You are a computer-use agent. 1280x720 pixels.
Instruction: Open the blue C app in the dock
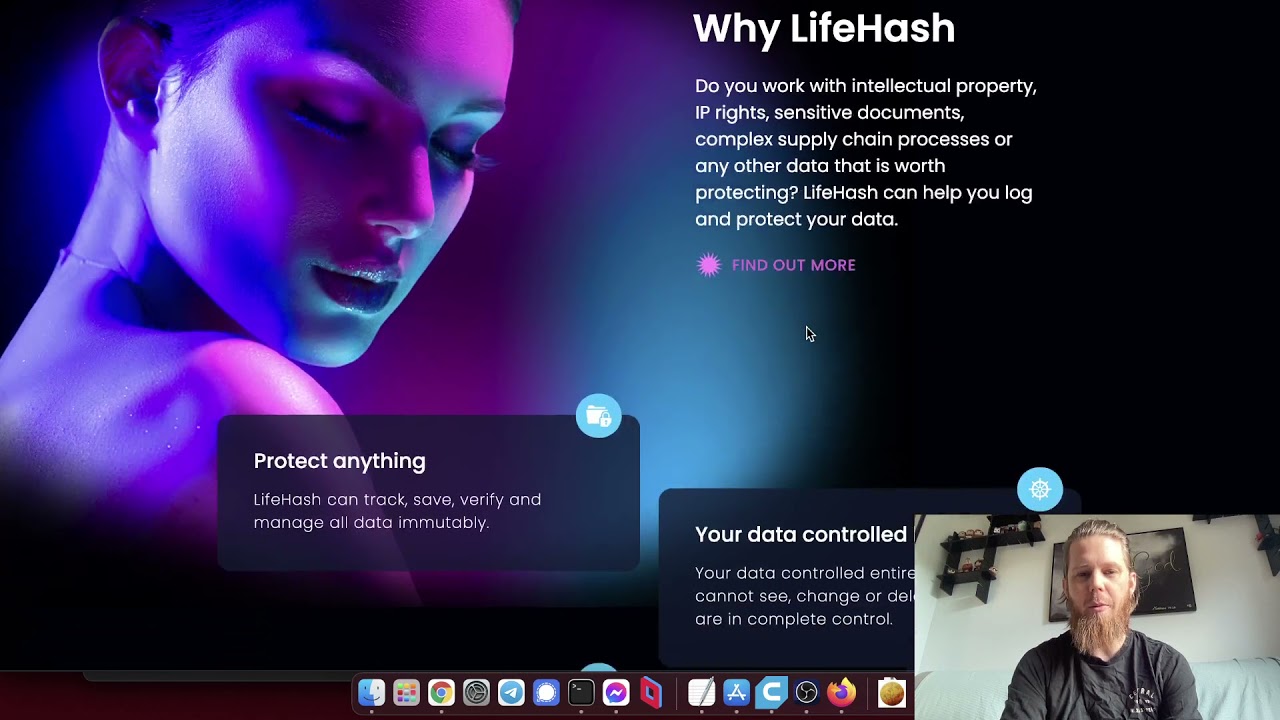pos(772,692)
